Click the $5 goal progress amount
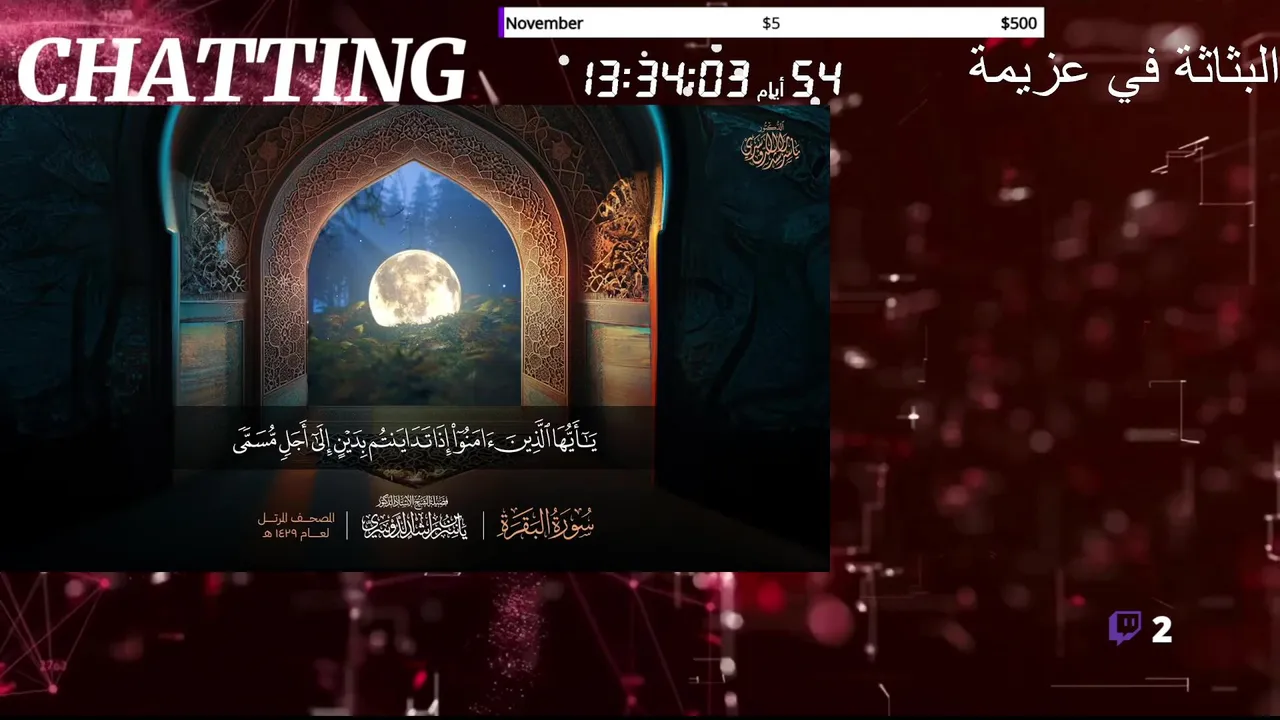 771,23
